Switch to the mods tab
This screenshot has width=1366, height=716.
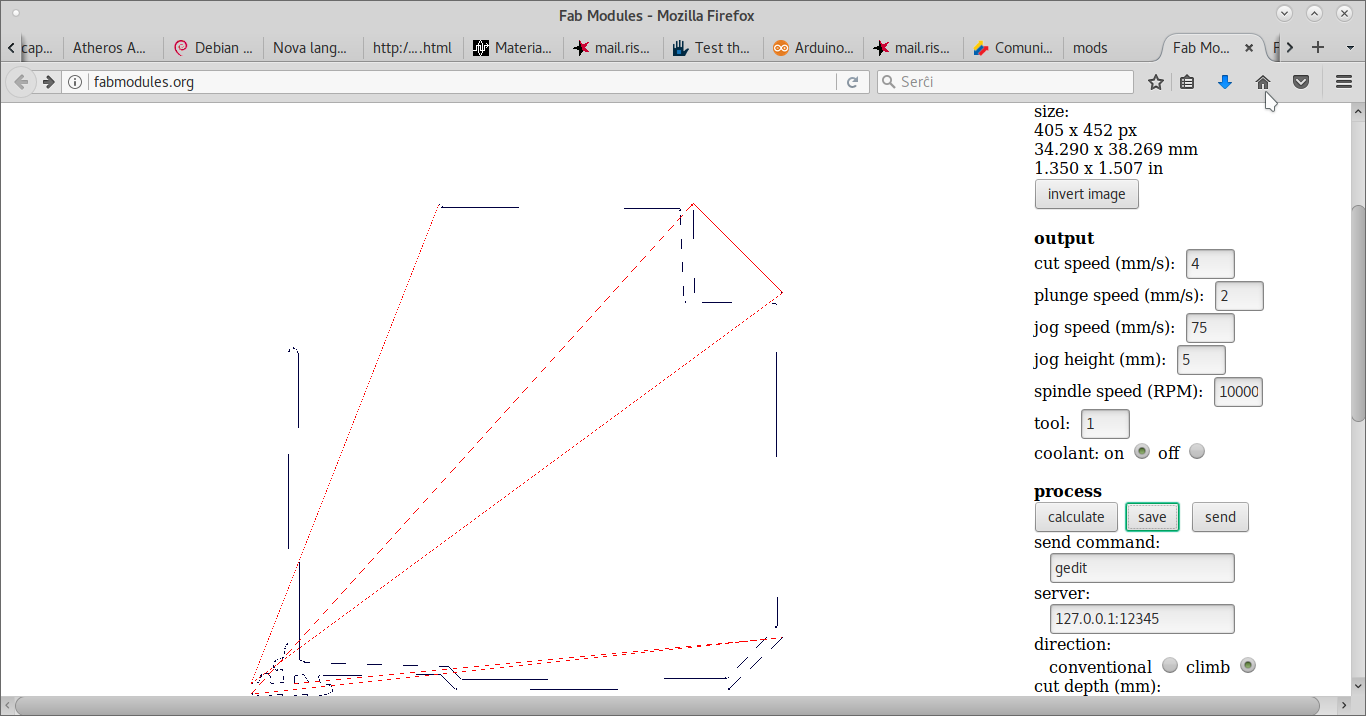(1110, 47)
